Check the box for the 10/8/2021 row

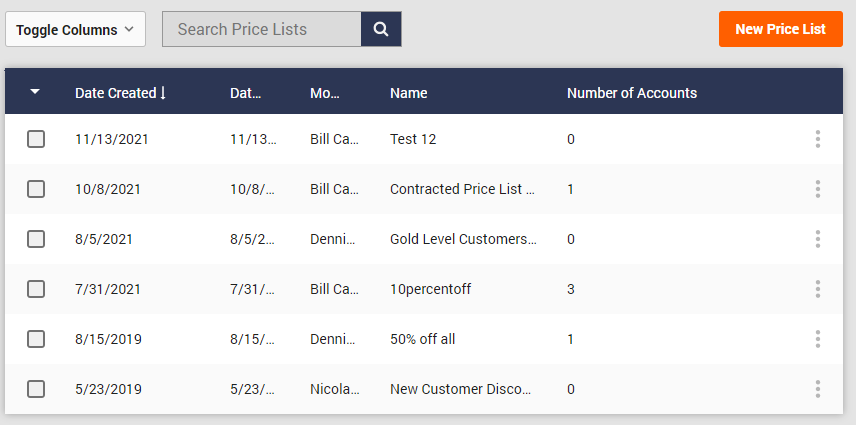(x=36, y=189)
